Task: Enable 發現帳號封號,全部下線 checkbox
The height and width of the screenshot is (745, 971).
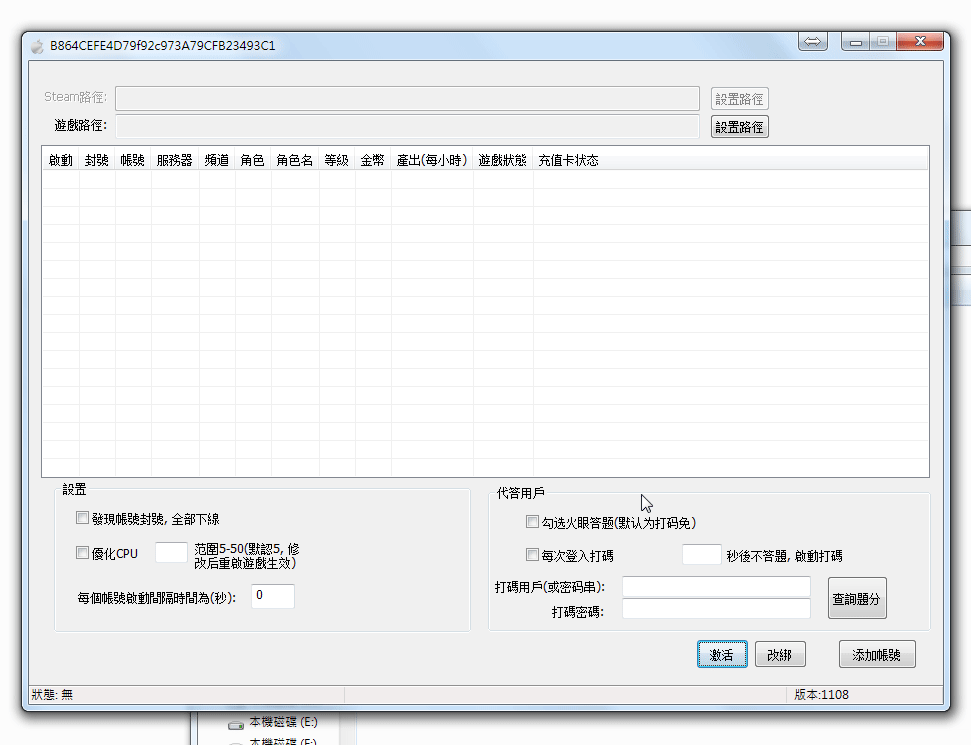Action: point(82,518)
